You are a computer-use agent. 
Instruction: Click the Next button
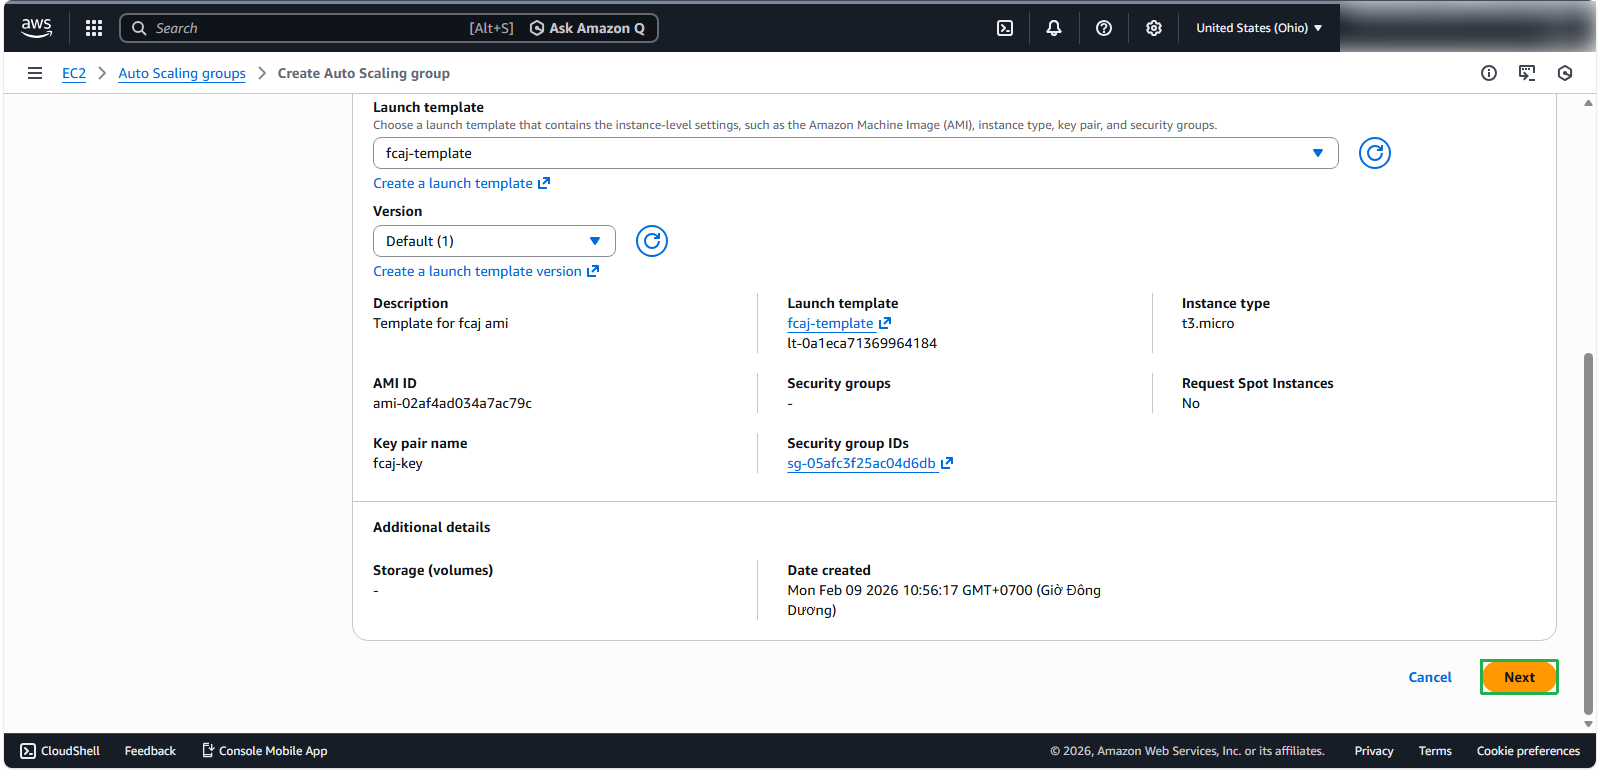(1519, 677)
